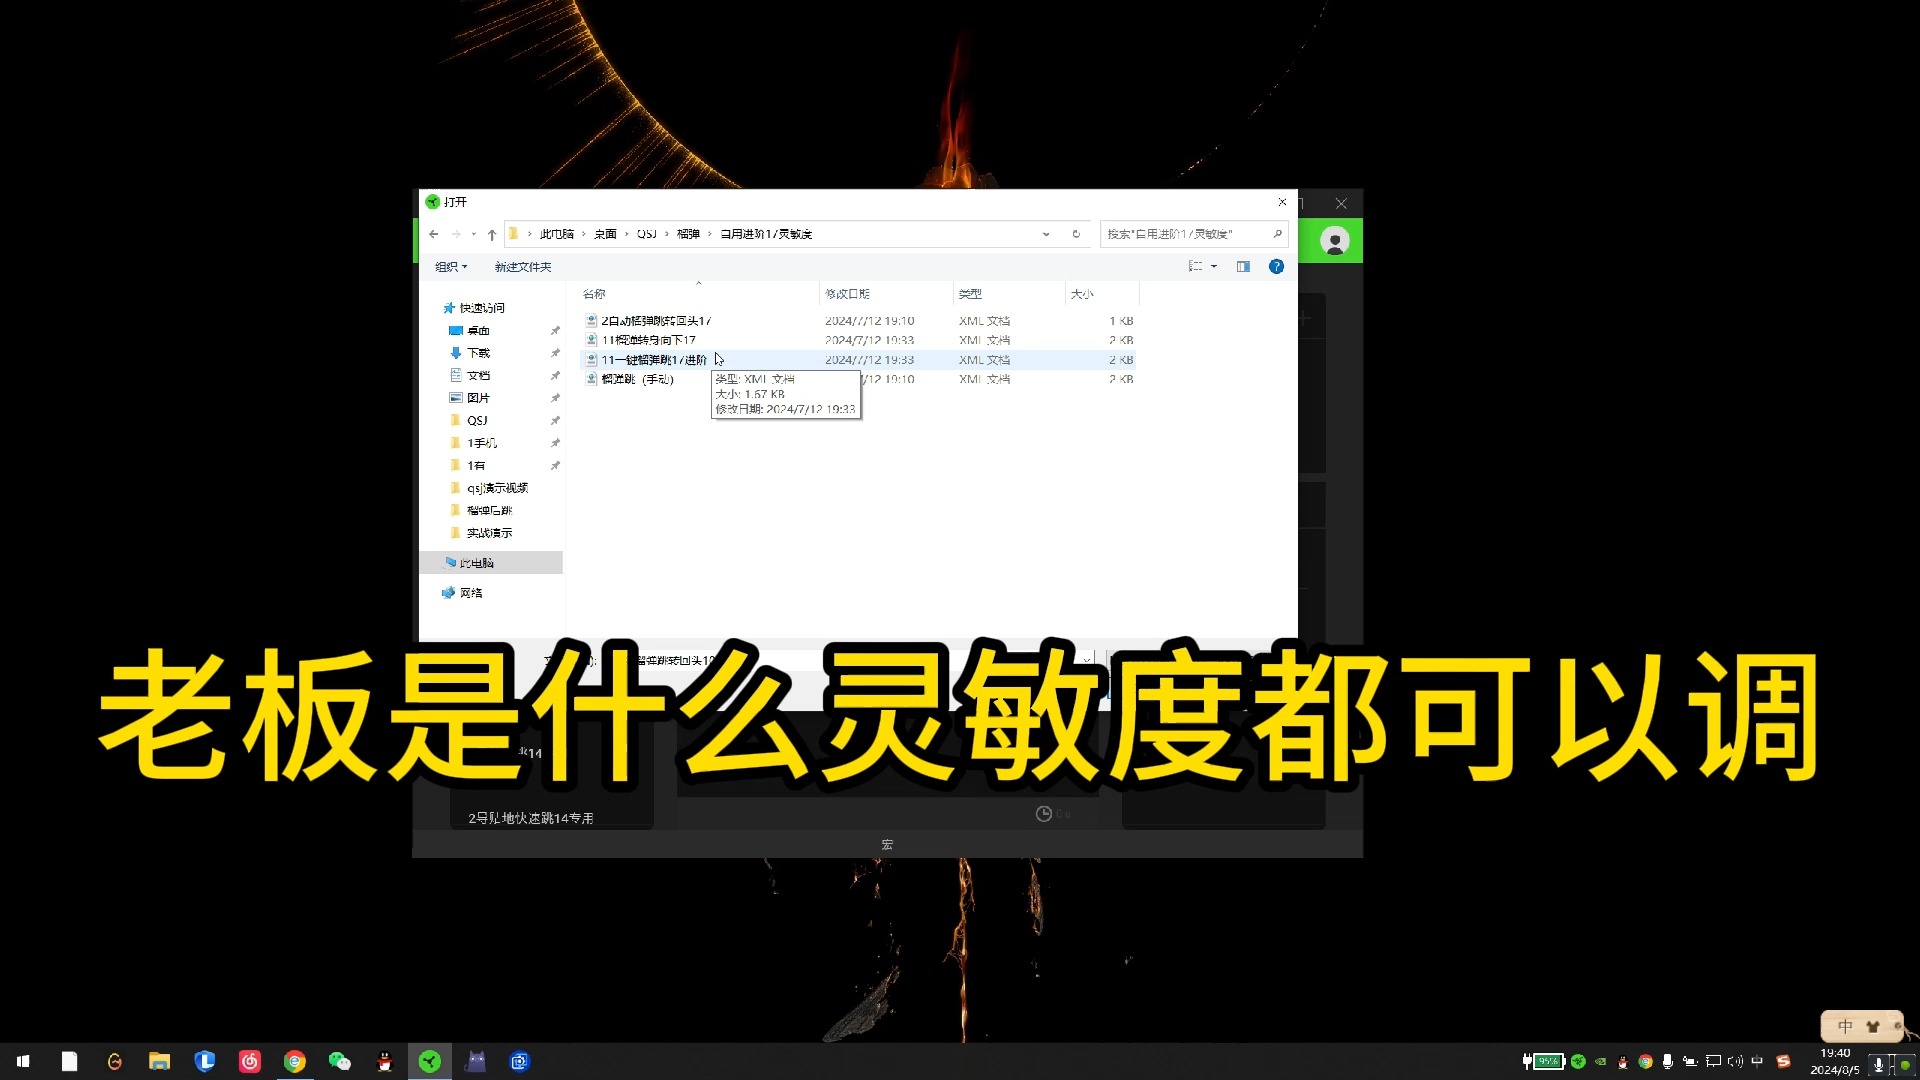Open the purple cat app on the taskbar
Screen dimensions: 1920x1080
pyautogui.click(x=475, y=1061)
